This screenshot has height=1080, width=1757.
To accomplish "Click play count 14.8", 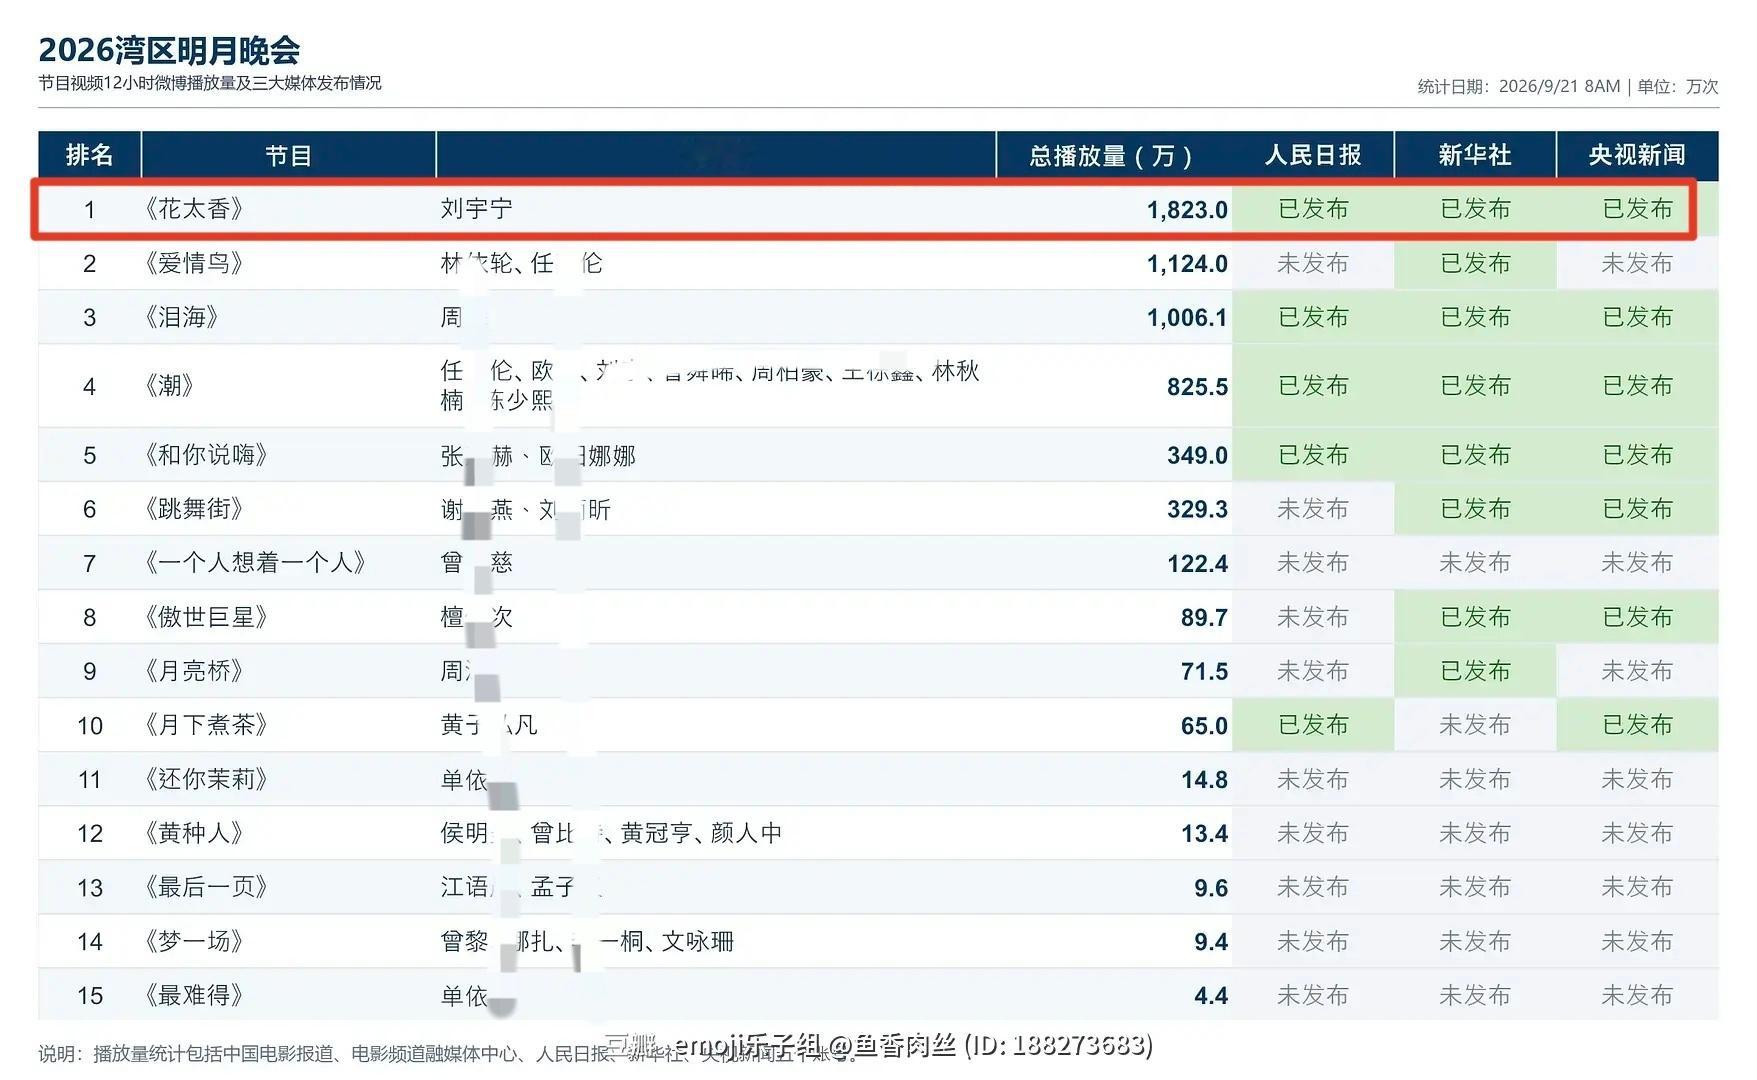I will [x=1204, y=780].
